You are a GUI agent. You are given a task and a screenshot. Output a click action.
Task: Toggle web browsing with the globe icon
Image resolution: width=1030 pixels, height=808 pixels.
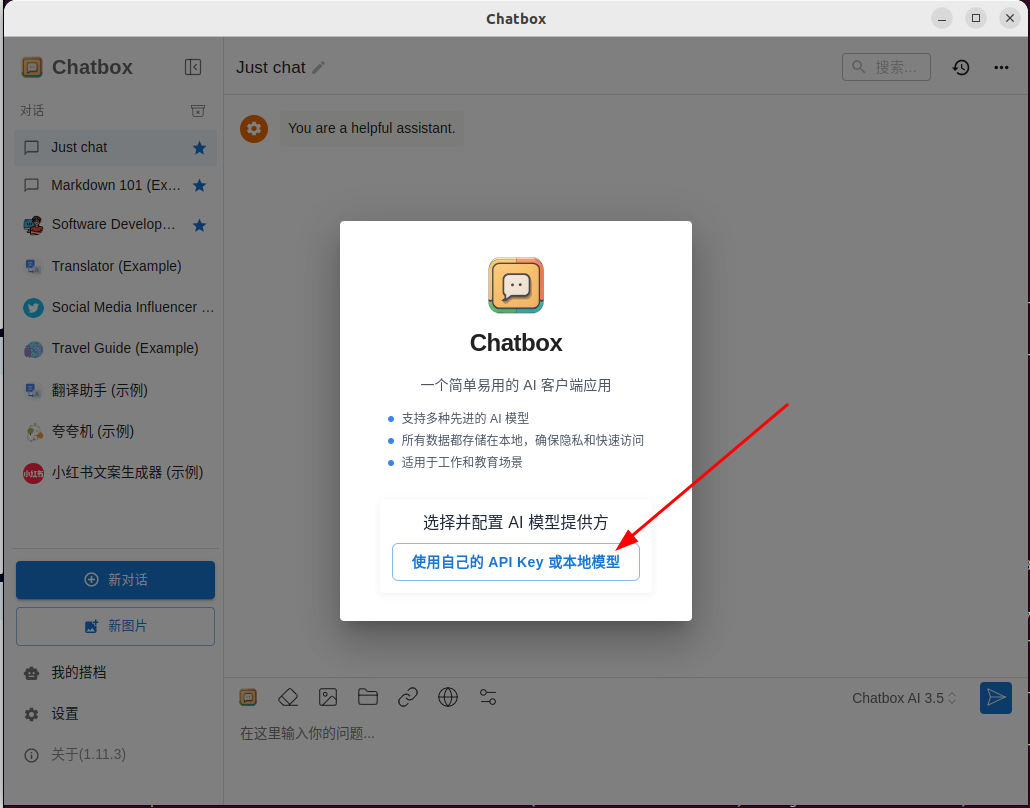[x=448, y=698]
